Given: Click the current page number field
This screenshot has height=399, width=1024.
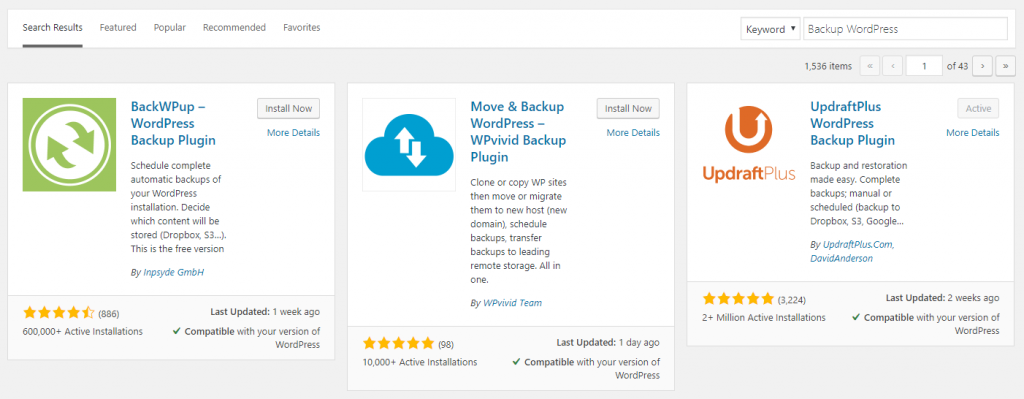Looking at the screenshot, I should click(x=924, y=65).
